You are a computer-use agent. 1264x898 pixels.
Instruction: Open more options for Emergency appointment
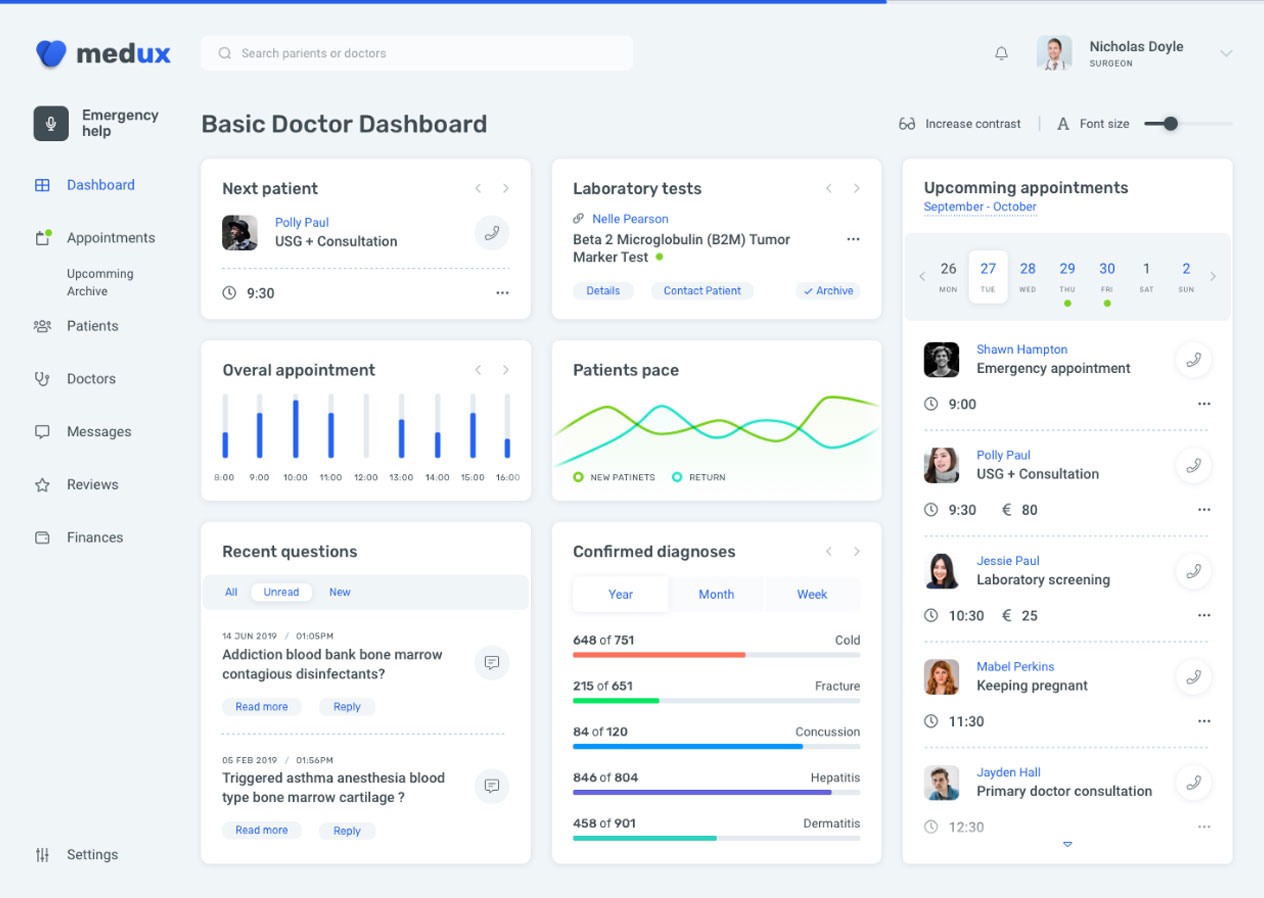[x=1204, y=404]
